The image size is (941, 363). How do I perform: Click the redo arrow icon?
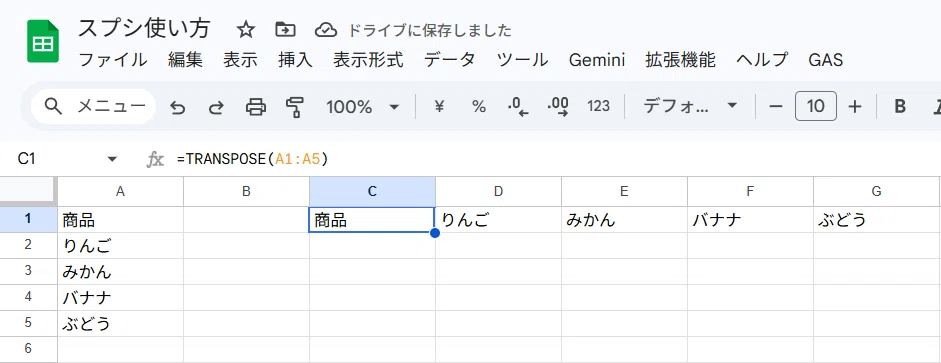coord(216,107)
